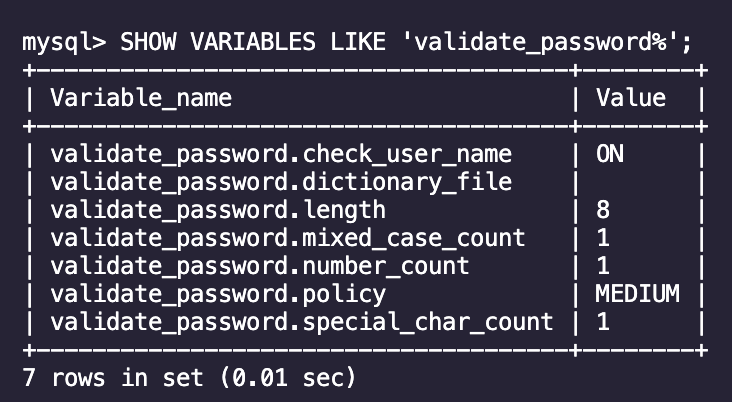
Task: Select the Variable_name column header
Action: tap(141, 98)
